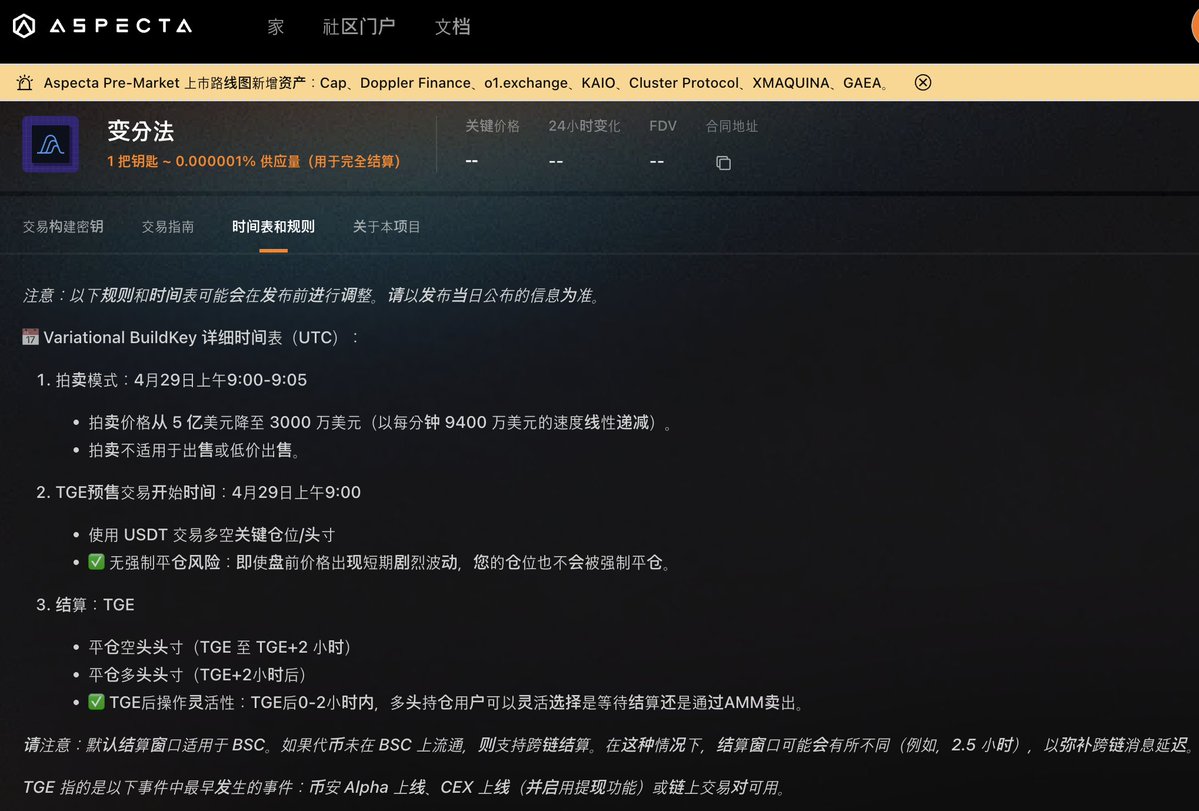
Task: Click the announcement alarm icon
Action: point(24,83)
